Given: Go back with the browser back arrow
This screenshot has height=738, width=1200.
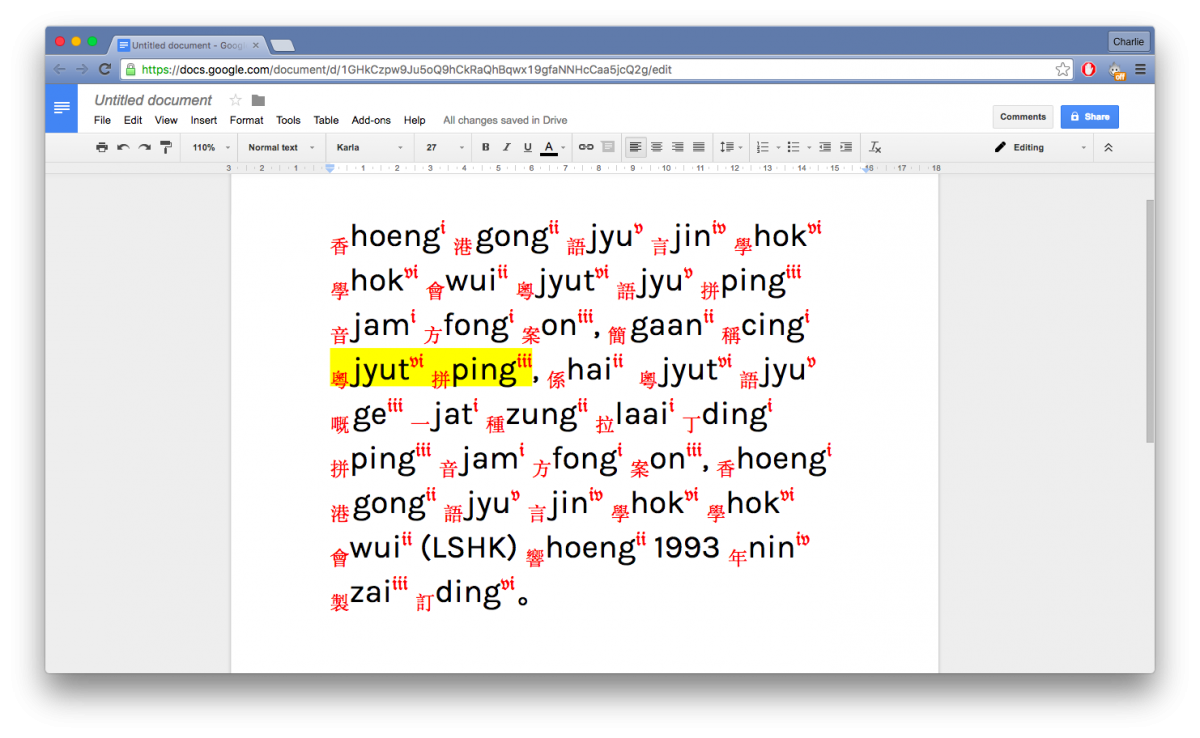Looking at the screenshot, I should click(59, 69).
